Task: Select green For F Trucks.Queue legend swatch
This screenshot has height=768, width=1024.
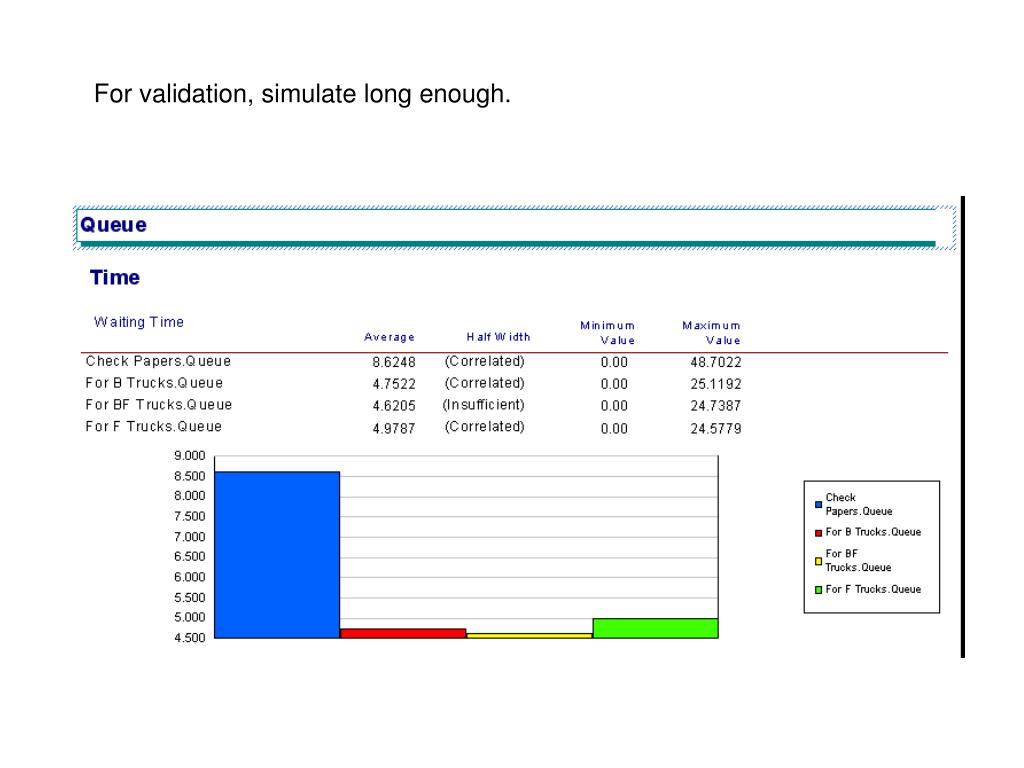Action: click(x=818, y=590)
